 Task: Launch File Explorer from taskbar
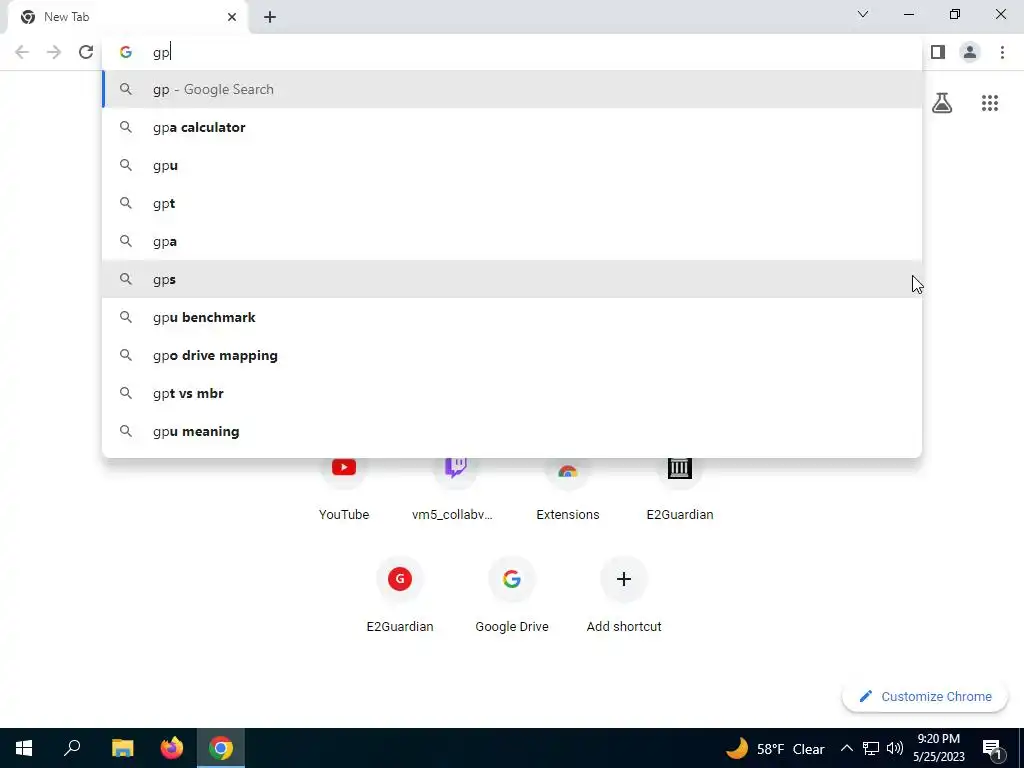tap(122, 748)
